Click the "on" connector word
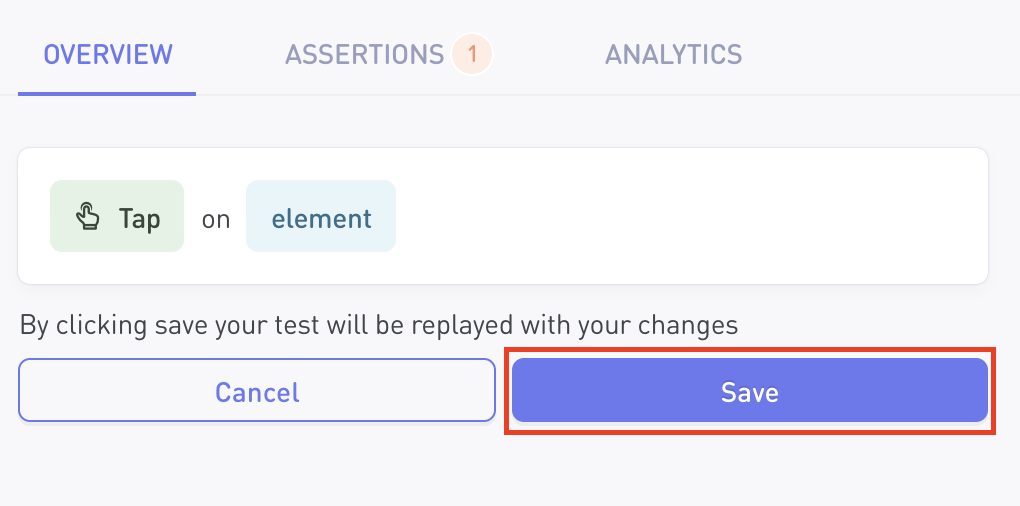The width and height of the screenshot is (1020, 506). (216, 219)
